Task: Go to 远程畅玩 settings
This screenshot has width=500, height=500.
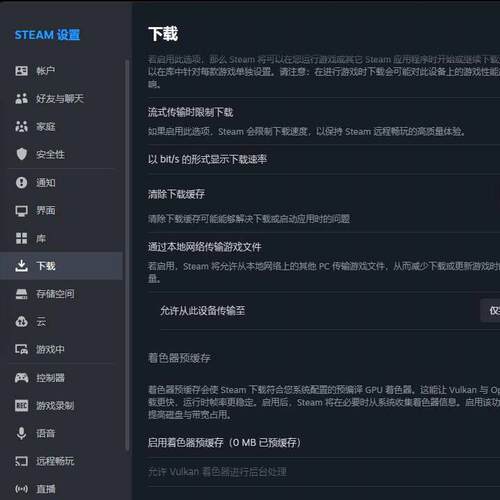Action: (x=62, y=461)
